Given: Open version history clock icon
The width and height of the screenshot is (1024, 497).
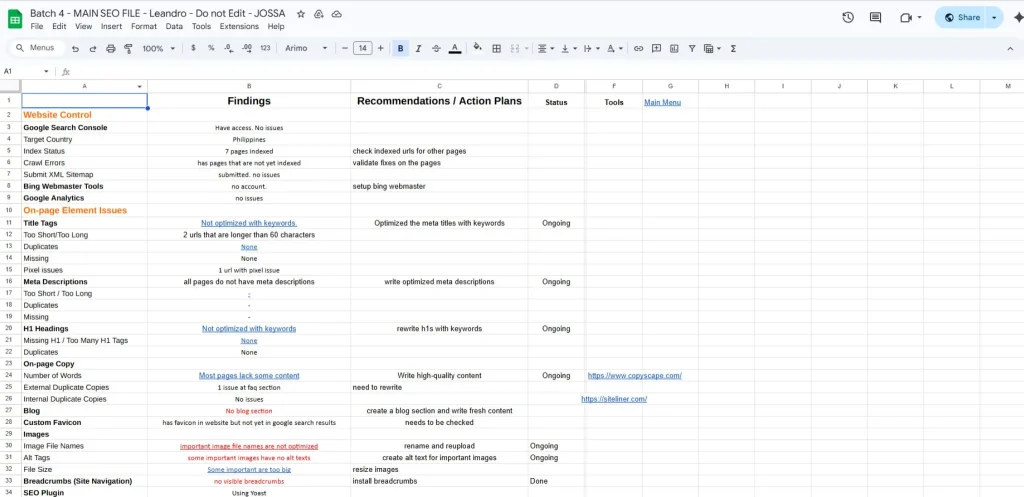Looking at the screenshot, I should point(848,18).
